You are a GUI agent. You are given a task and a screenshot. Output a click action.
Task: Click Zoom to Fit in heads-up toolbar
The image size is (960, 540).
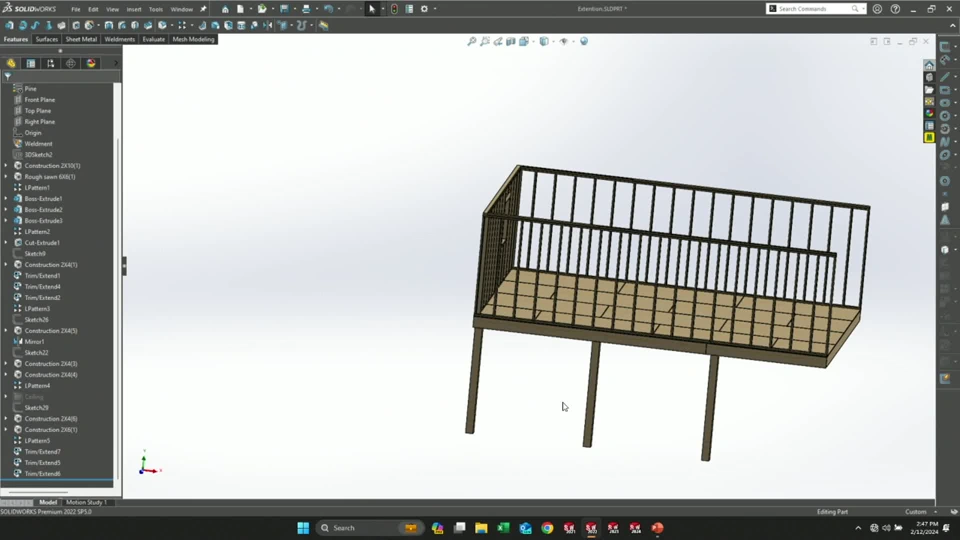click(471, 42)
